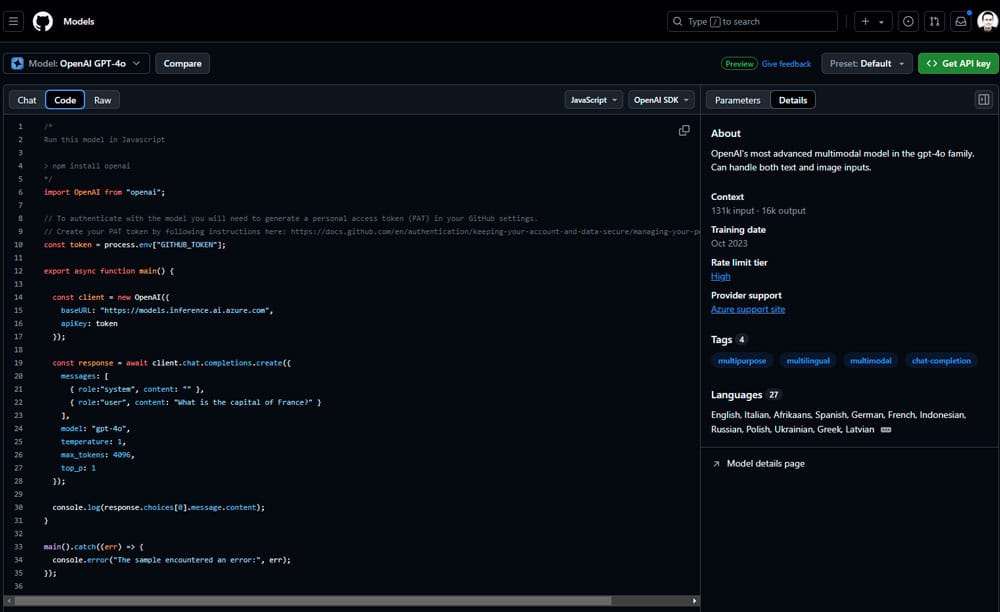Open the OpenAI SDK dropdown
Image resolution: width=1000 pixels, height=612 pixels.
(x=661, y=100)
